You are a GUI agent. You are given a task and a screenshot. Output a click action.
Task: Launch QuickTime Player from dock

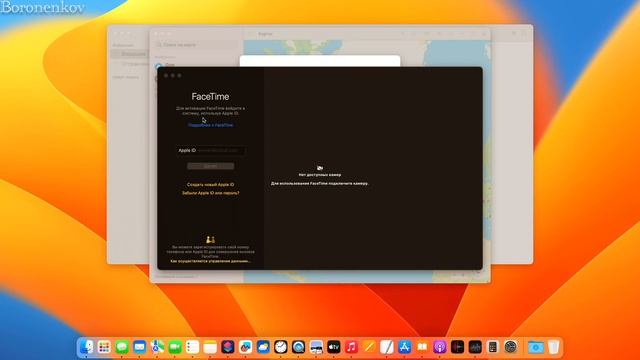coord(298,347)
